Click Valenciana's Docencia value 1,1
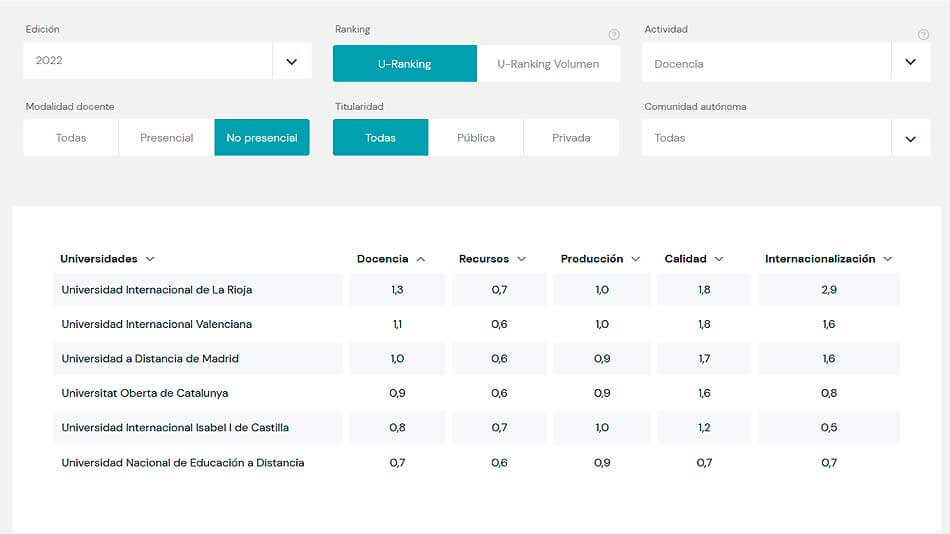 397,324
